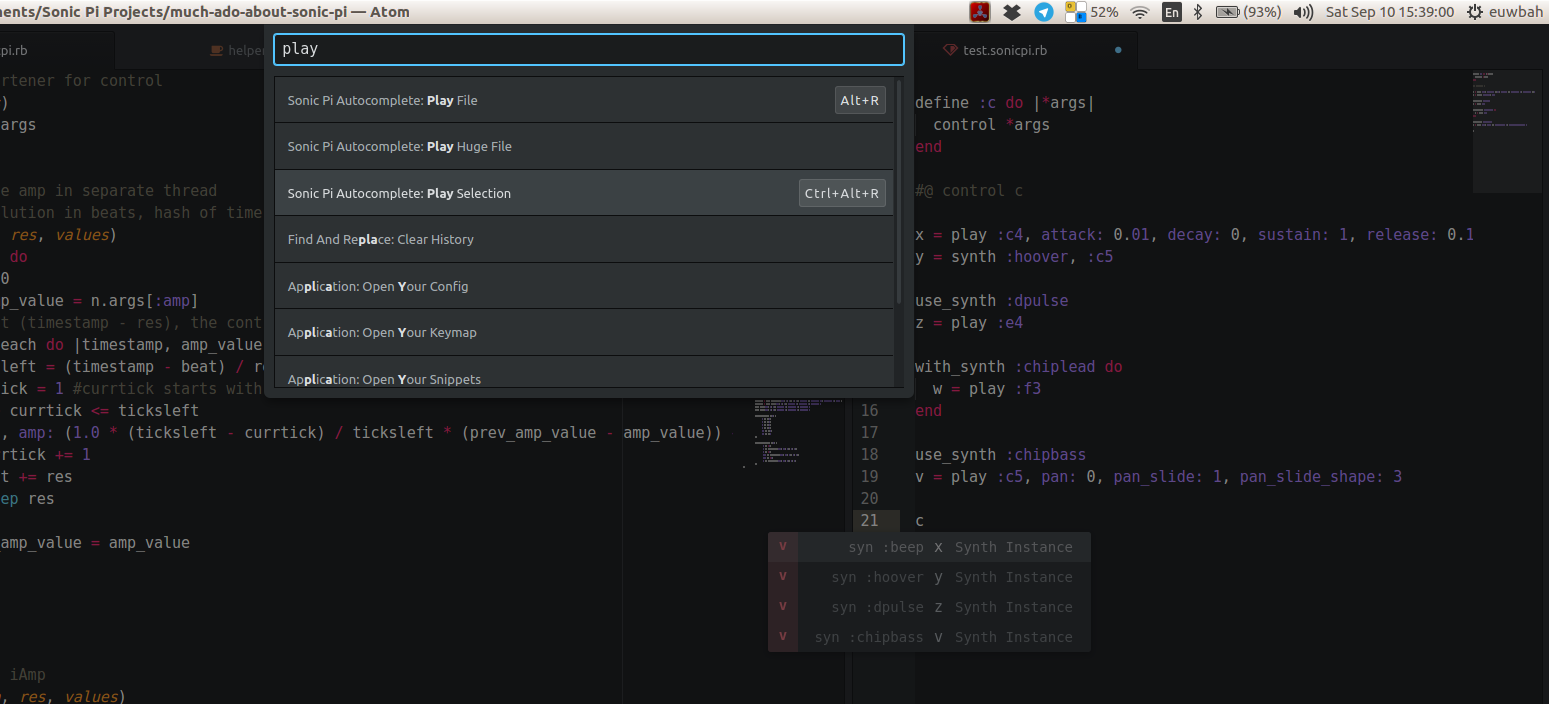This screenshot has height=704, width=1549.
Task: Choose Application: Open Your Config
Action: click(x=584, y=286)
